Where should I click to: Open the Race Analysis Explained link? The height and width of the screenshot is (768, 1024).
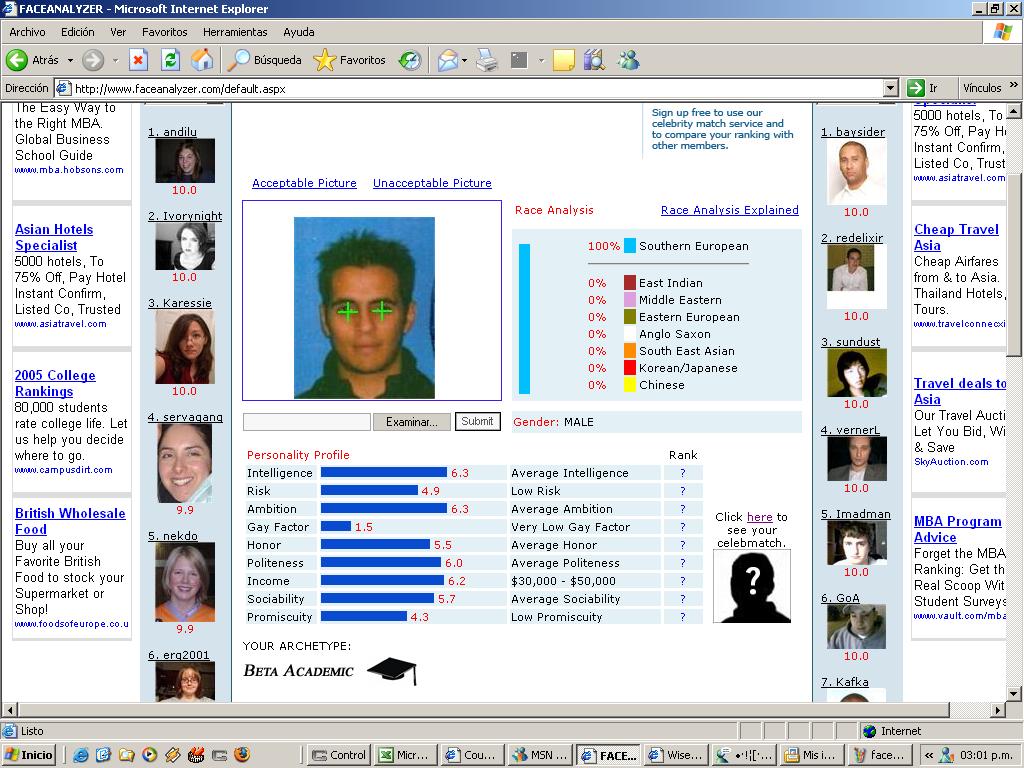click(729, 210)
